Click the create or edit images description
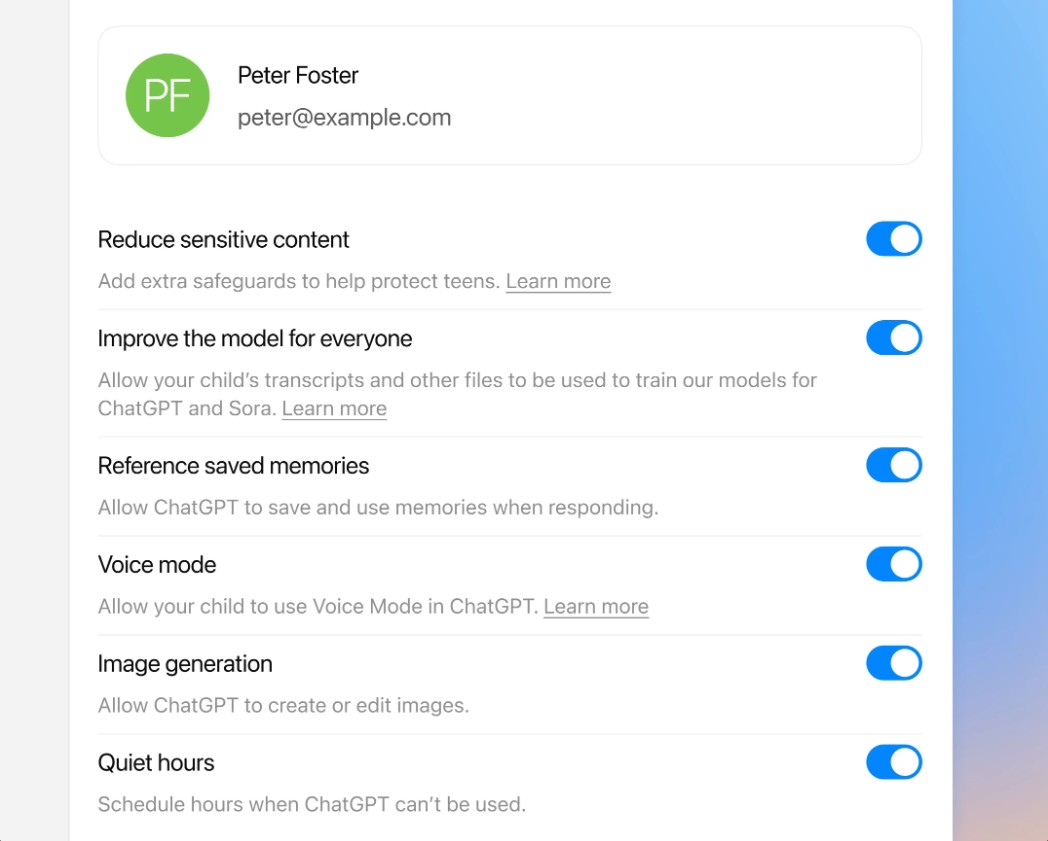 pos(284,706)
